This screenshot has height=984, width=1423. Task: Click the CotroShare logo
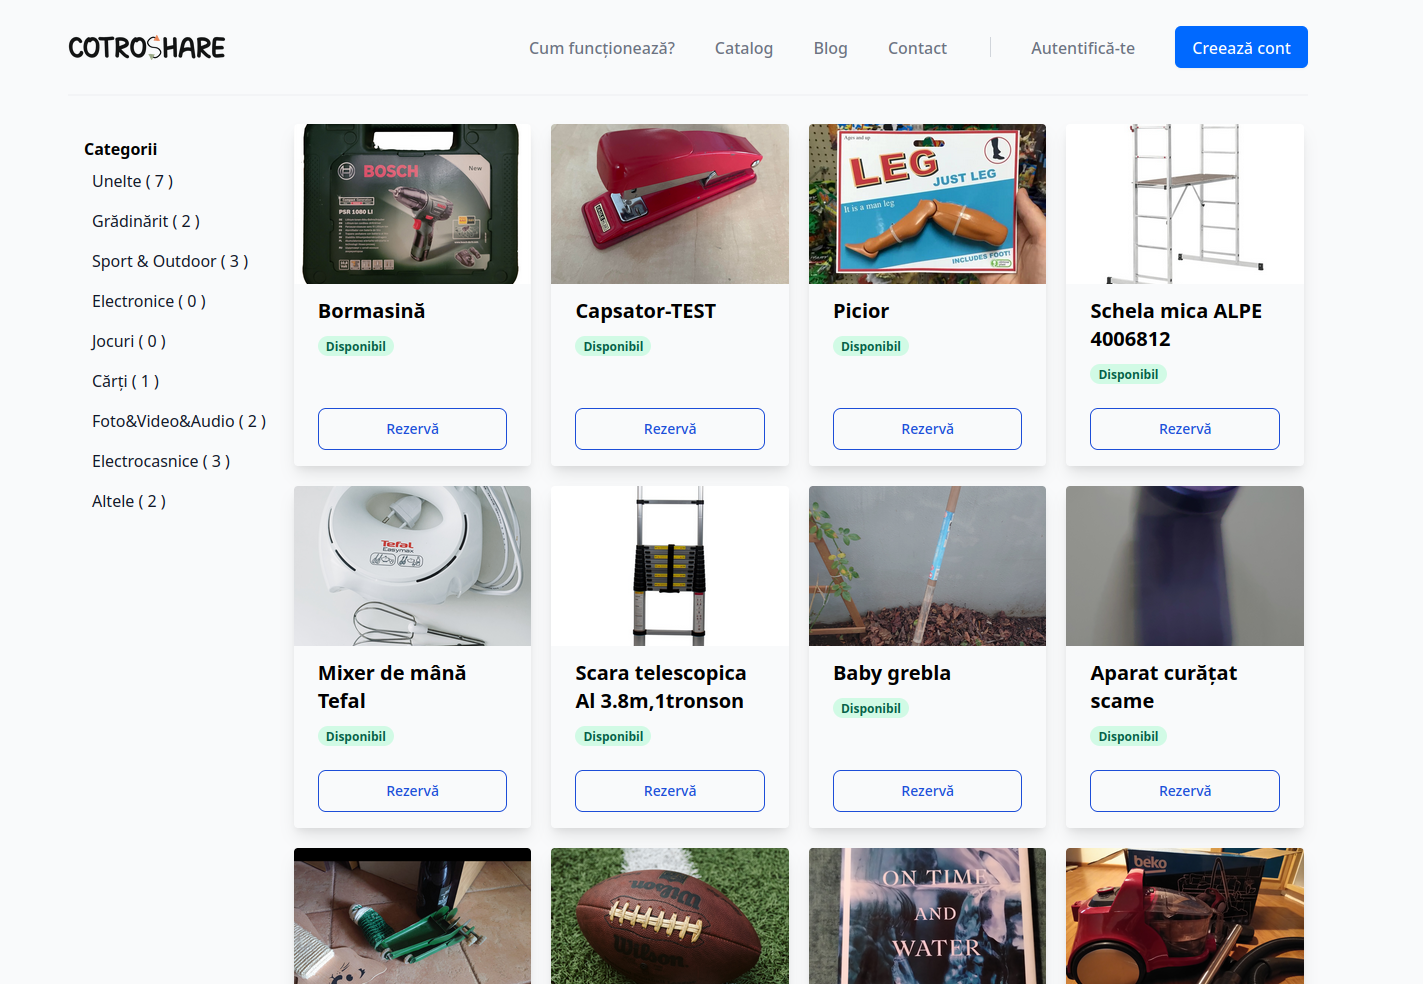click(x=147, y=47)
